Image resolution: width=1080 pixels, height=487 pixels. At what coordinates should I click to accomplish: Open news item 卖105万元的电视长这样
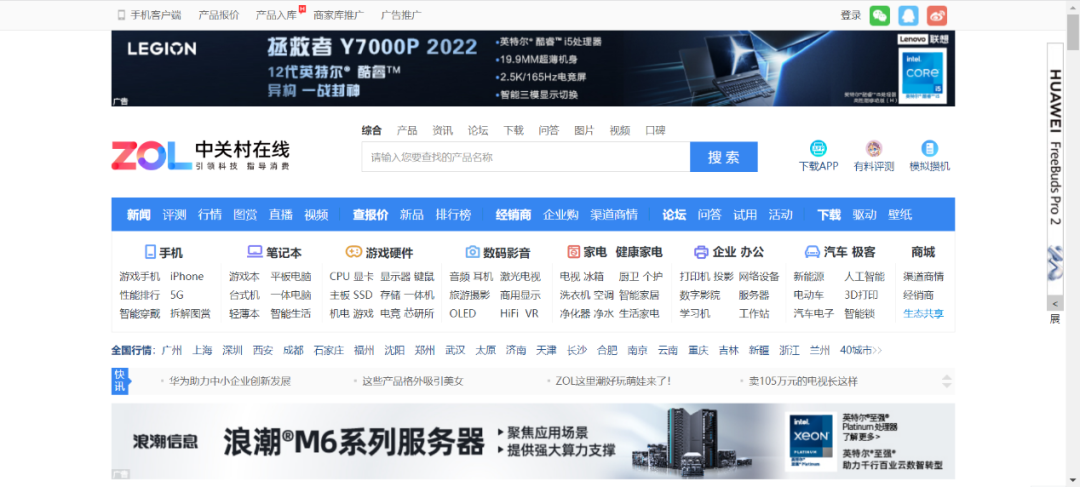click(x=804, y=381)
